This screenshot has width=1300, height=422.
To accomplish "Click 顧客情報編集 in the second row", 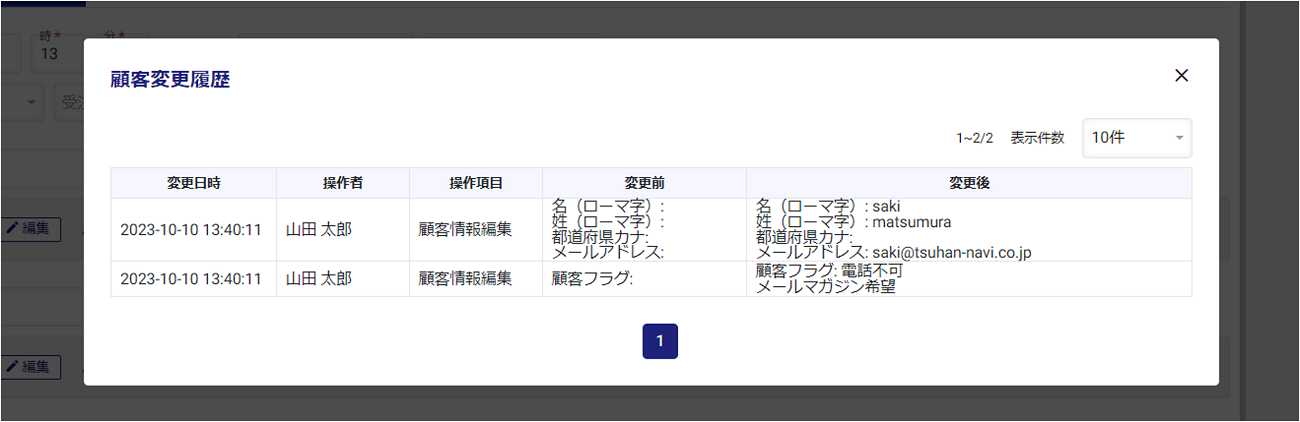I will pyautogui.click(x=465, y=279).
